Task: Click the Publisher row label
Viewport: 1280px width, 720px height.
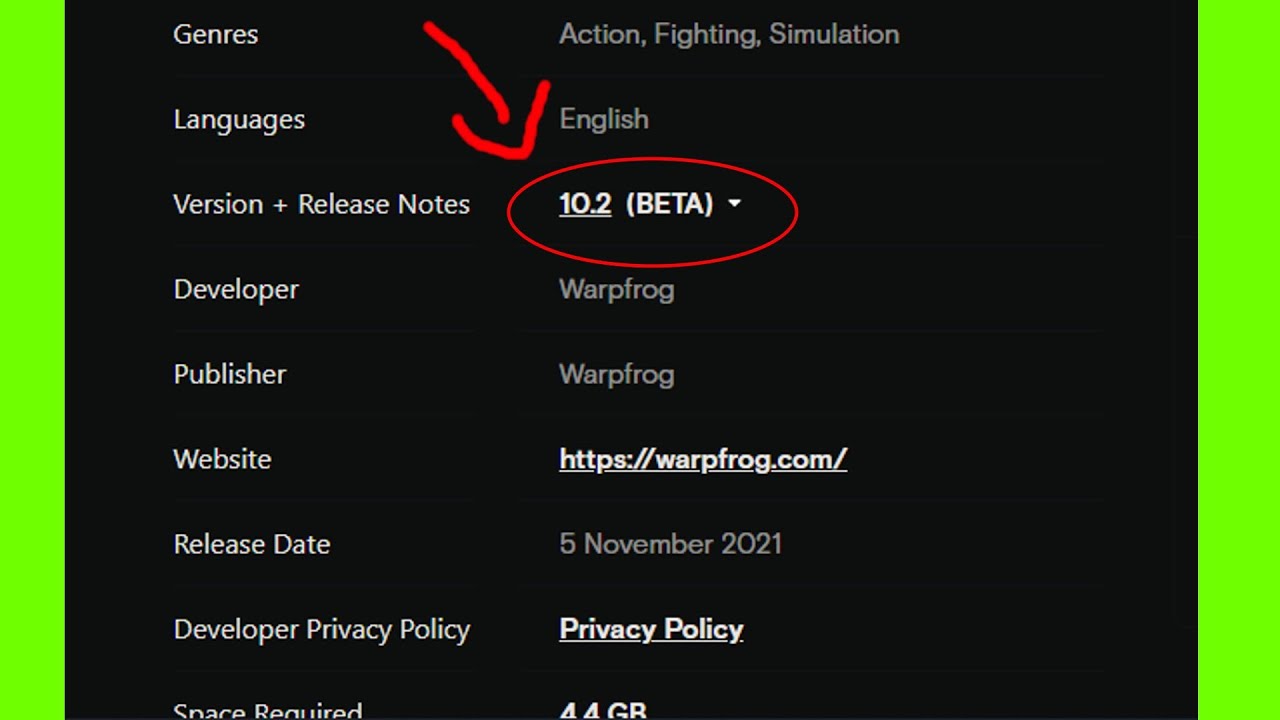Action: pos(230,374)
